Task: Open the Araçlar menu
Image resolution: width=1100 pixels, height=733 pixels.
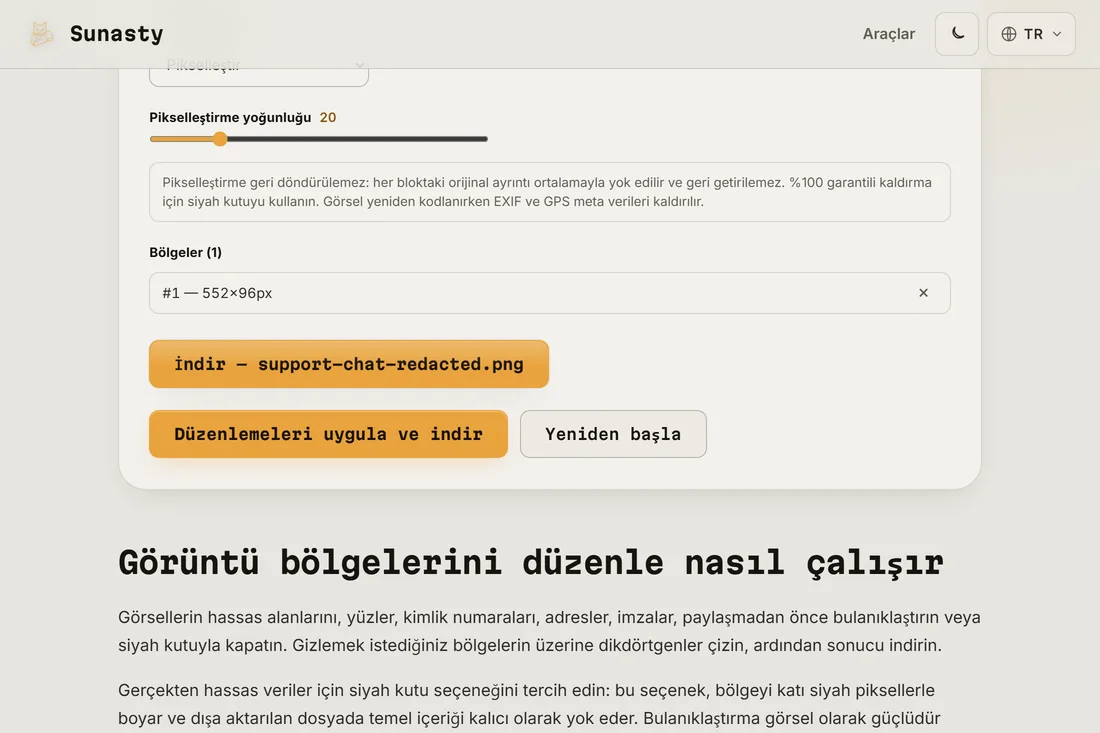Action: pos(889,34)
